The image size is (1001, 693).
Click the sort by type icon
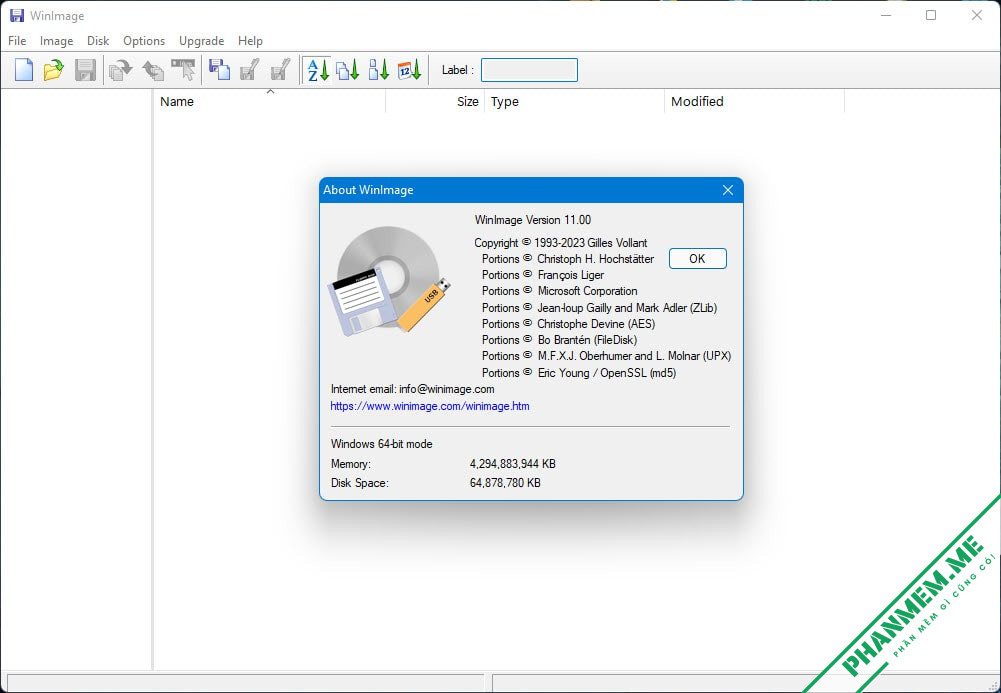click(348, 70)
